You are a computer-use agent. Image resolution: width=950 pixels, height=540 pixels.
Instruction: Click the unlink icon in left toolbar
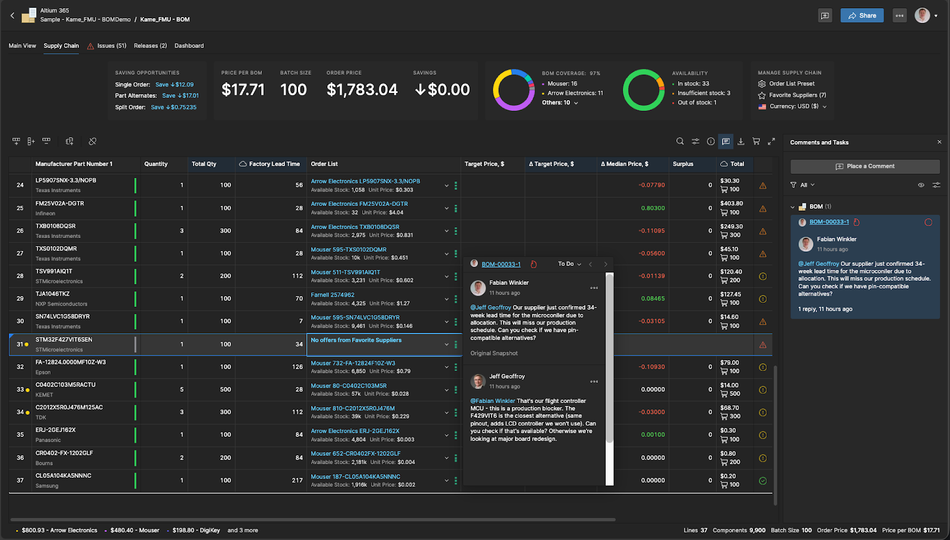tap(92, 141)
